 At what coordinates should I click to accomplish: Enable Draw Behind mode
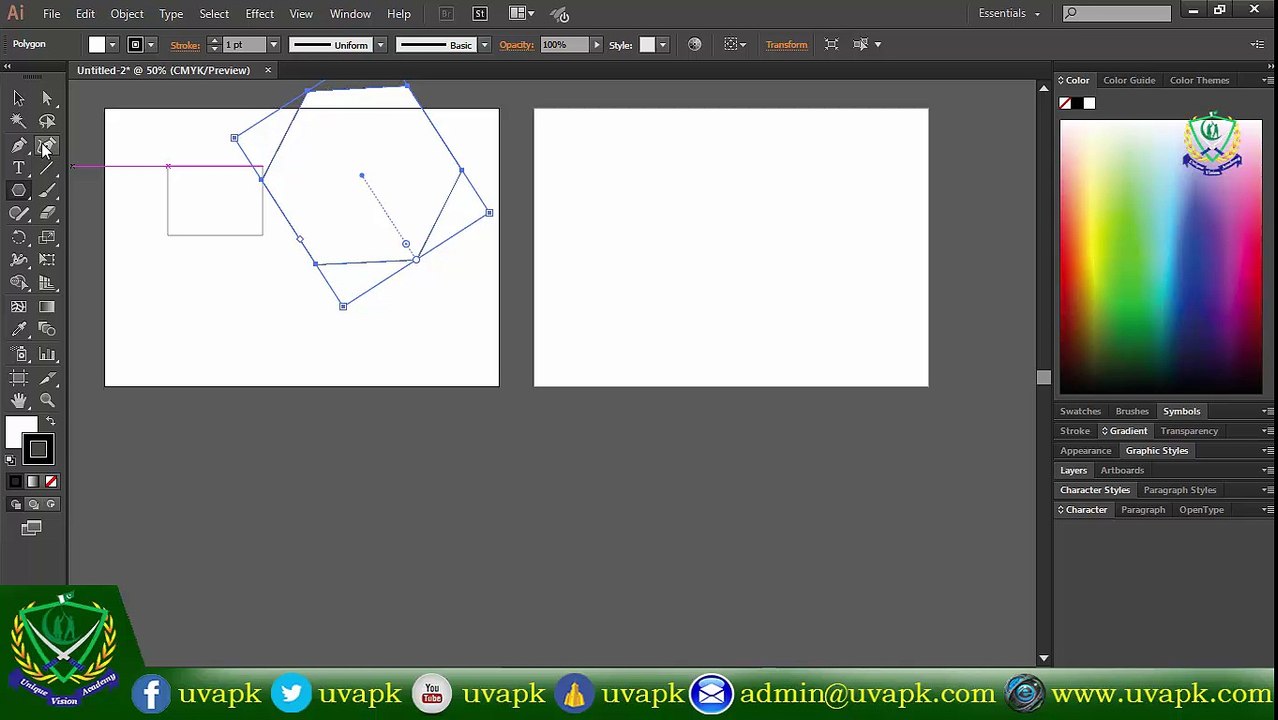tap(33, 505)
